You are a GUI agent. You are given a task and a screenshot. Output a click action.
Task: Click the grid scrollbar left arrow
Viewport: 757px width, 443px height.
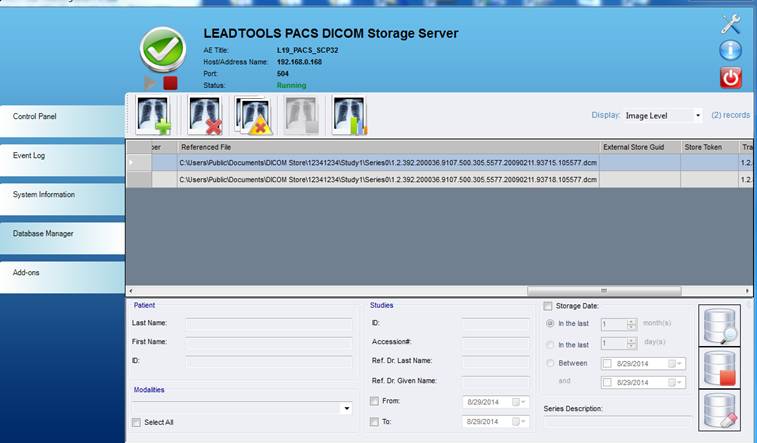pos(131,291)
